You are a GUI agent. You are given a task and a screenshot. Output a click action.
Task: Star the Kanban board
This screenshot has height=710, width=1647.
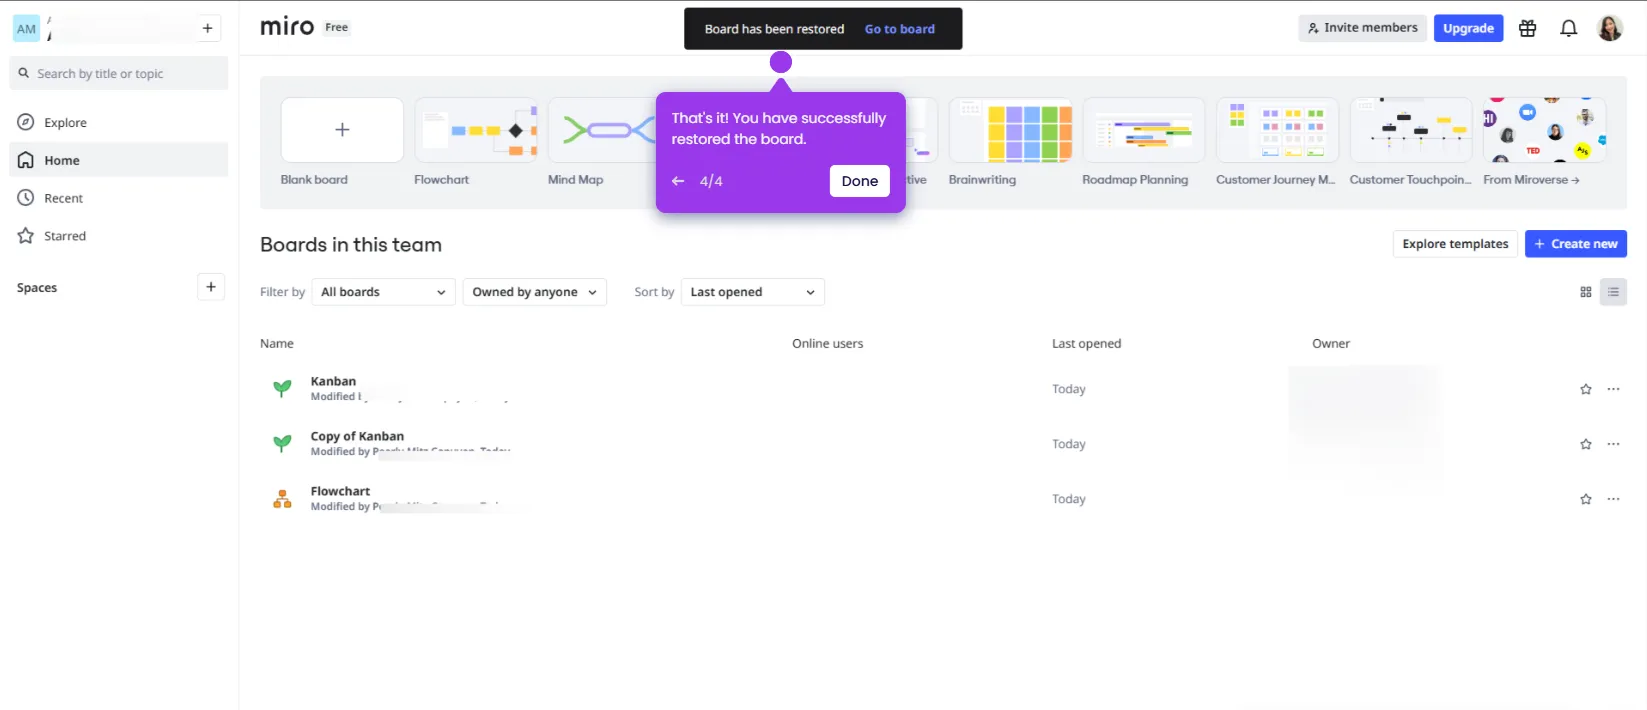pyautogui.click(x=1585, y=389)
